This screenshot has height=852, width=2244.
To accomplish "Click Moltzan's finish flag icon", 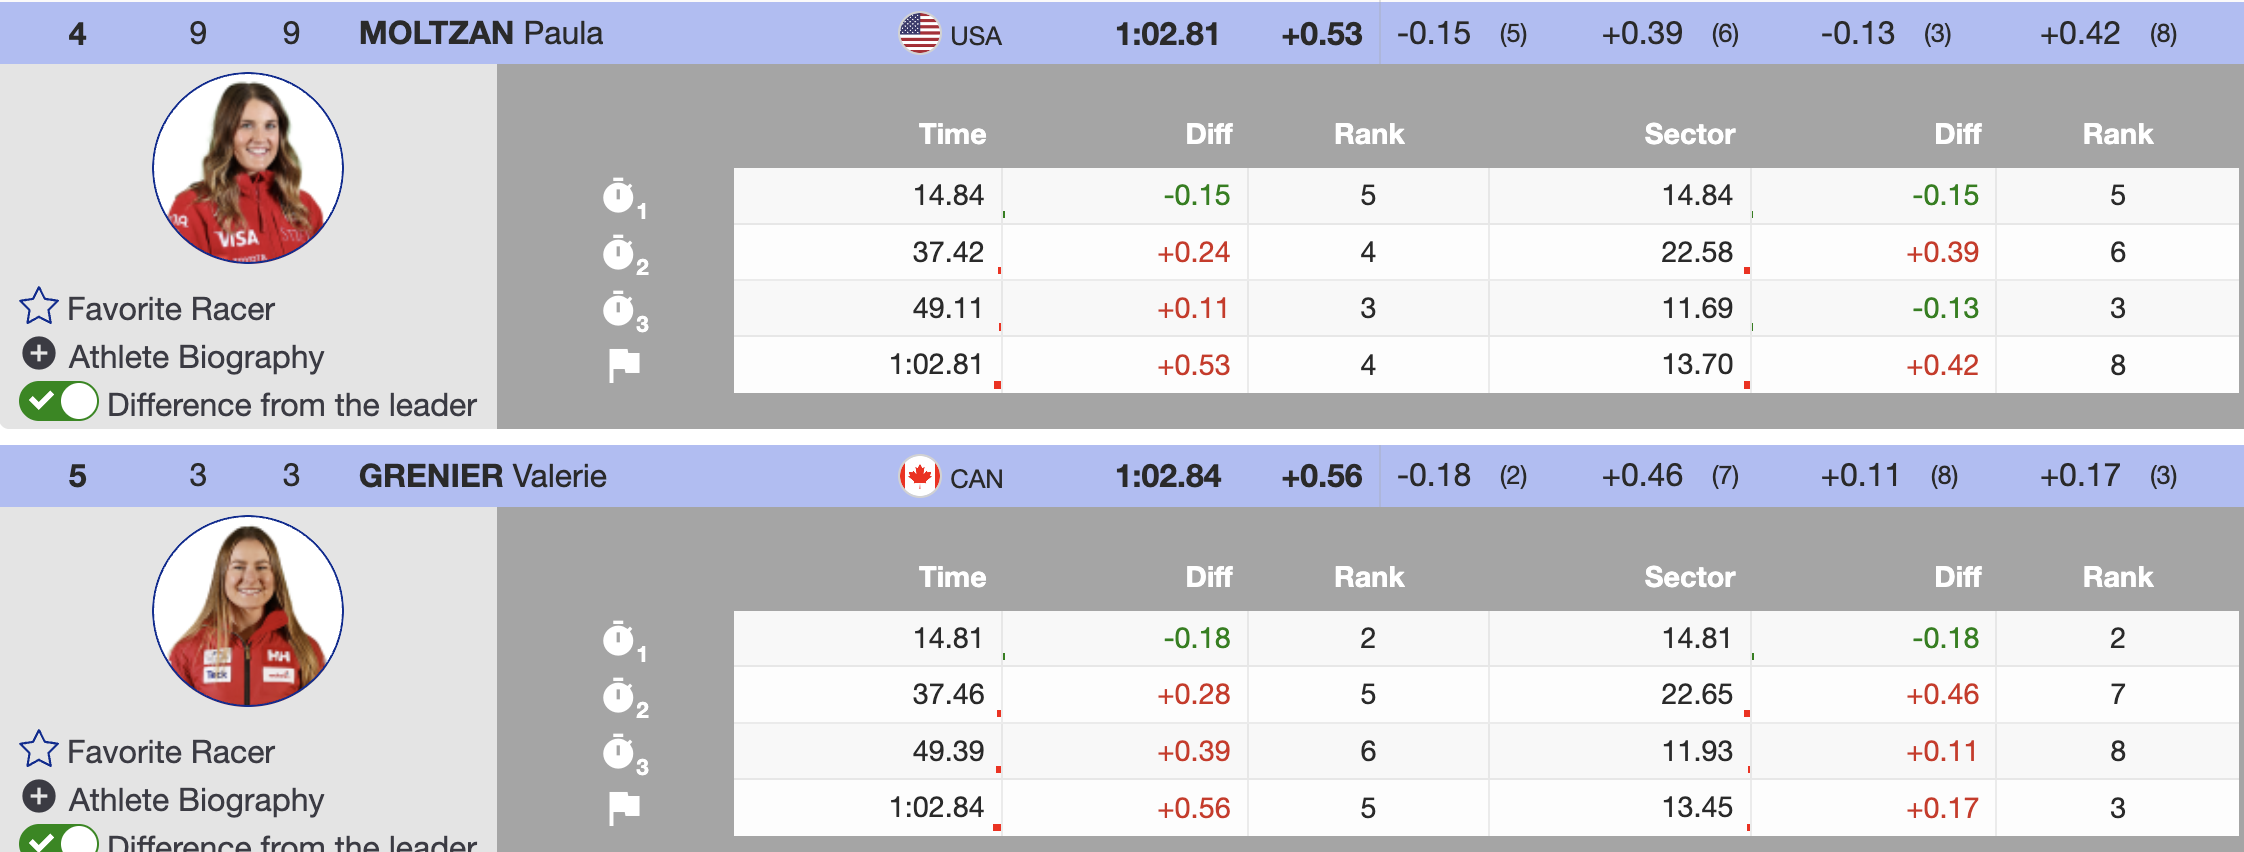I will pyautogui.click(x=624, y=365).
